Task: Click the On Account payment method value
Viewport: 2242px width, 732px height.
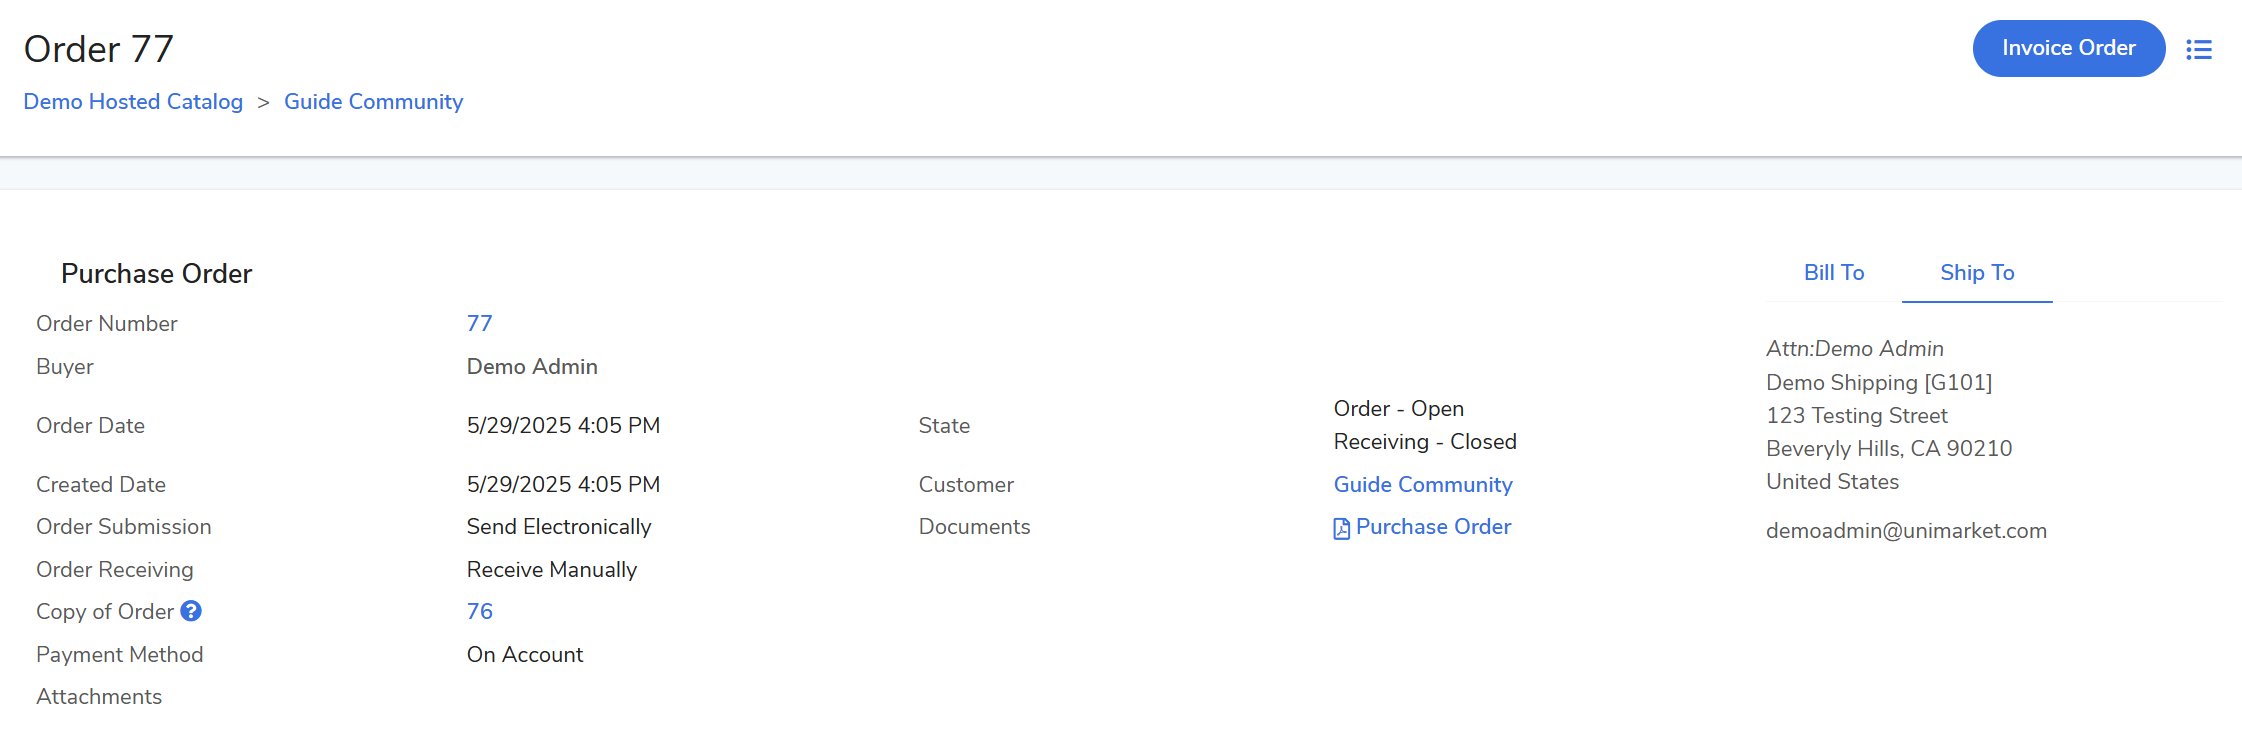Action: [524, 655]
